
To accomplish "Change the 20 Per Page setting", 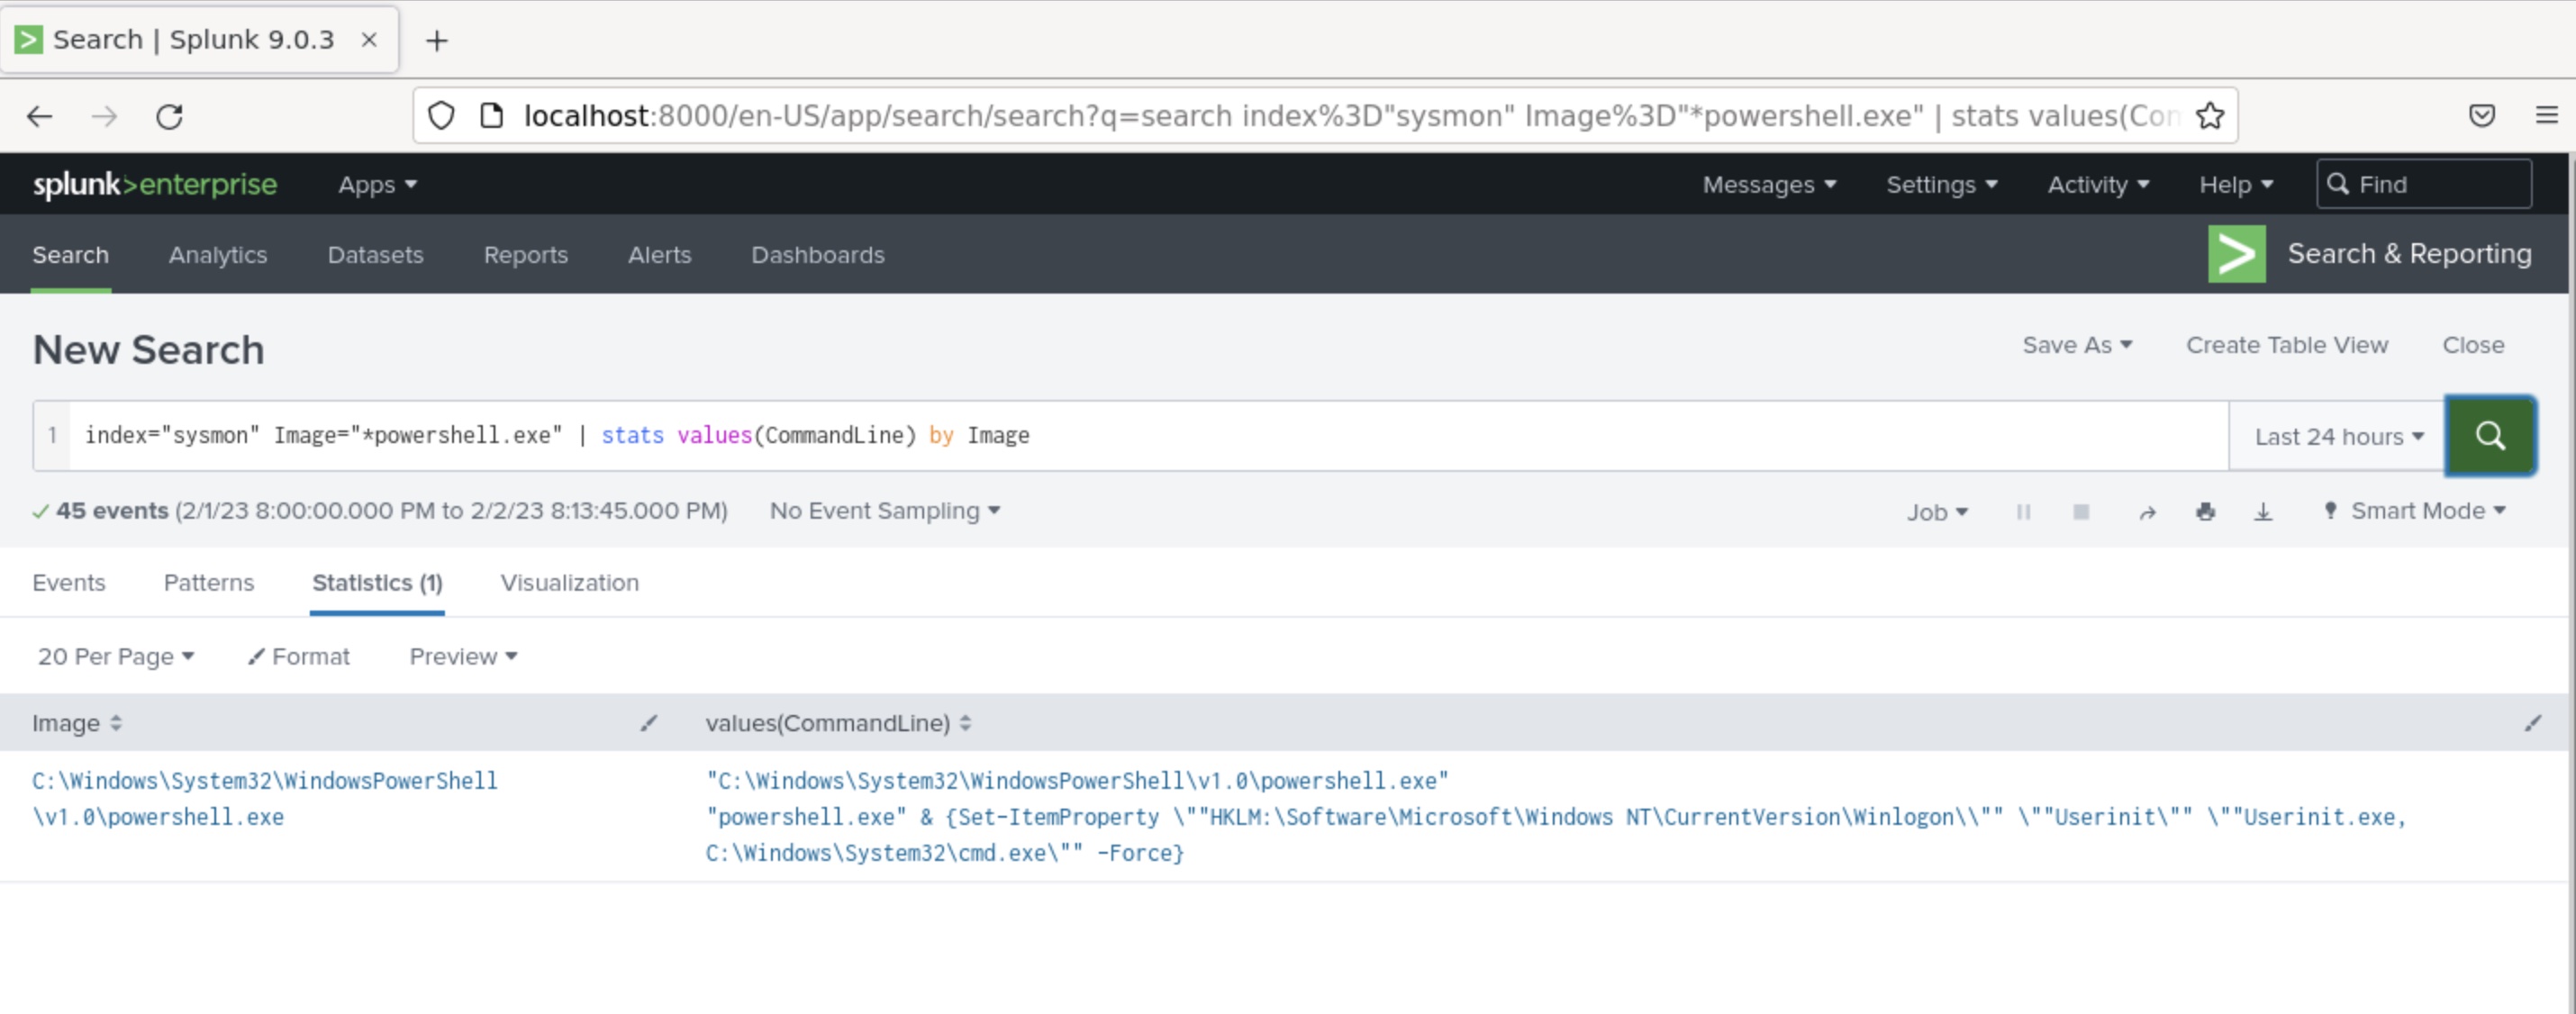I will coord(115,656).
